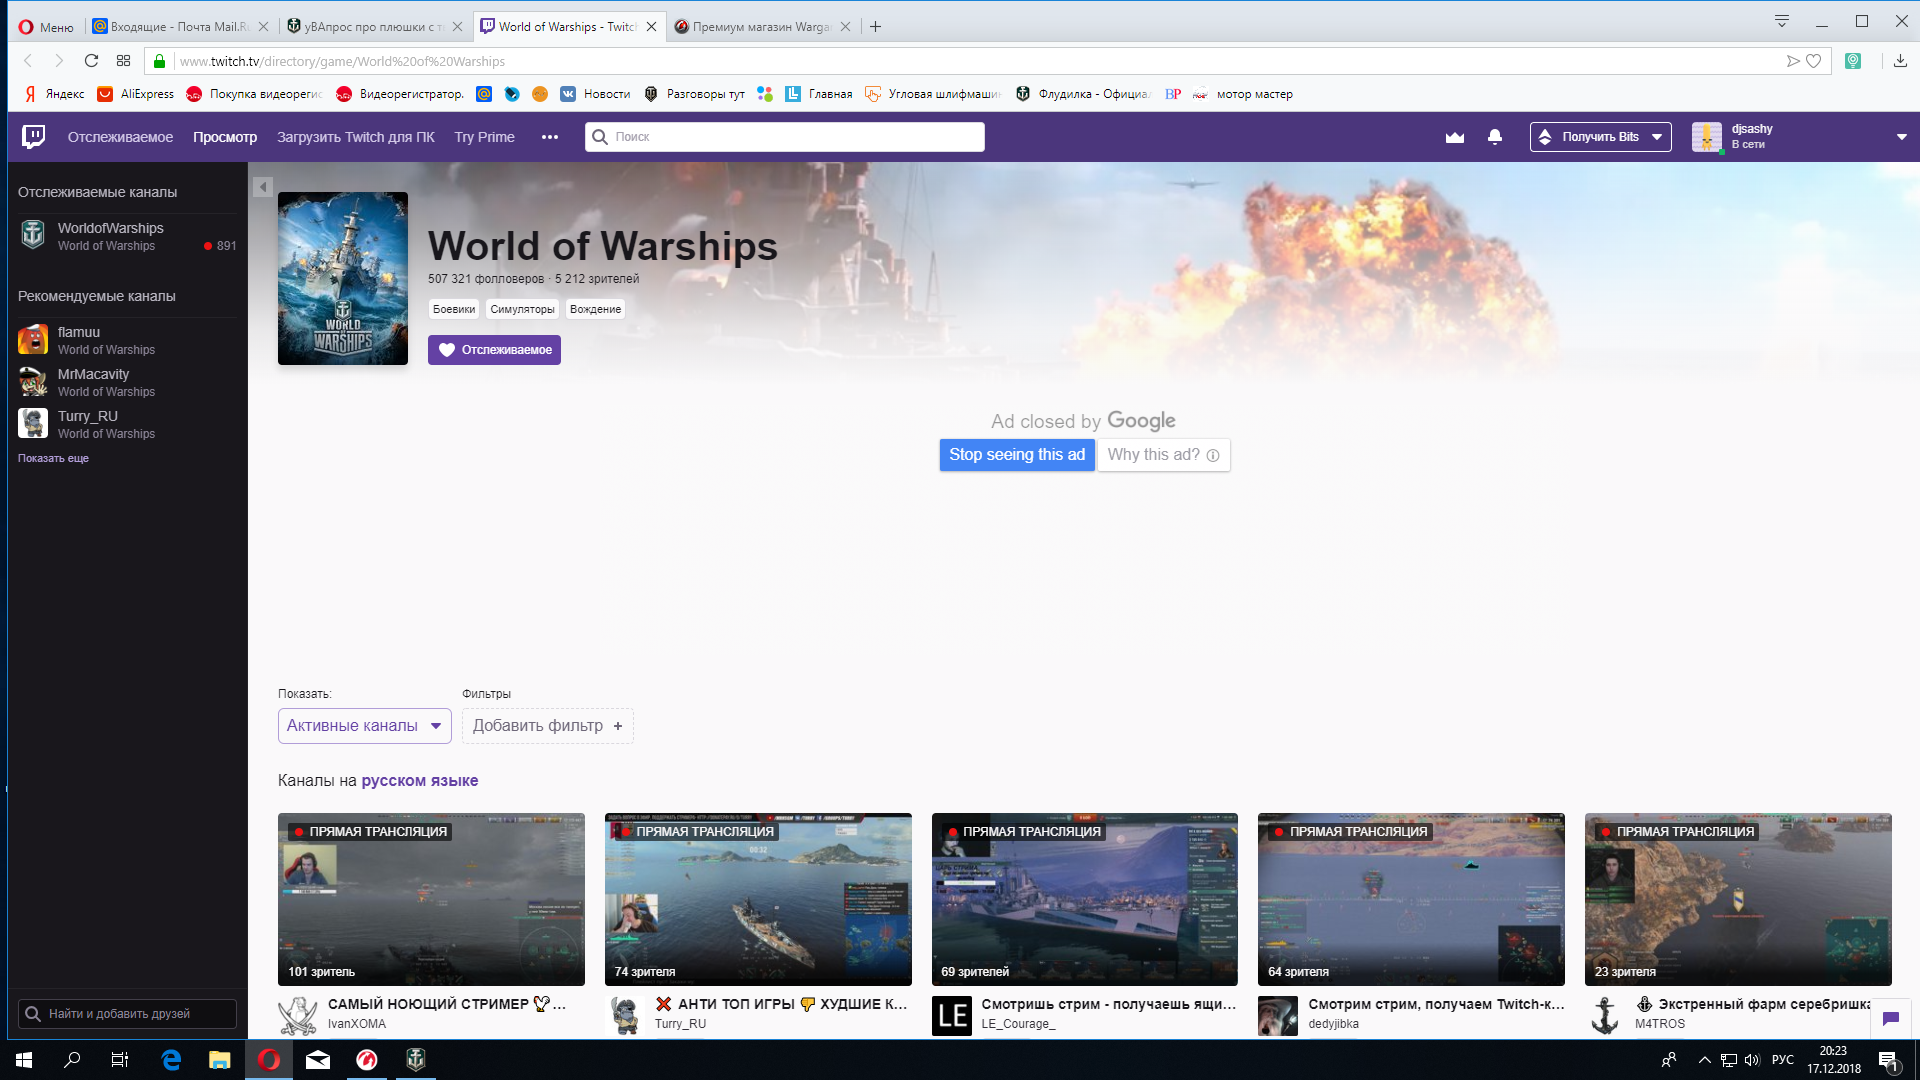
Task: Open M4TROS stream thumbnail
Action: coord(1738,899)
